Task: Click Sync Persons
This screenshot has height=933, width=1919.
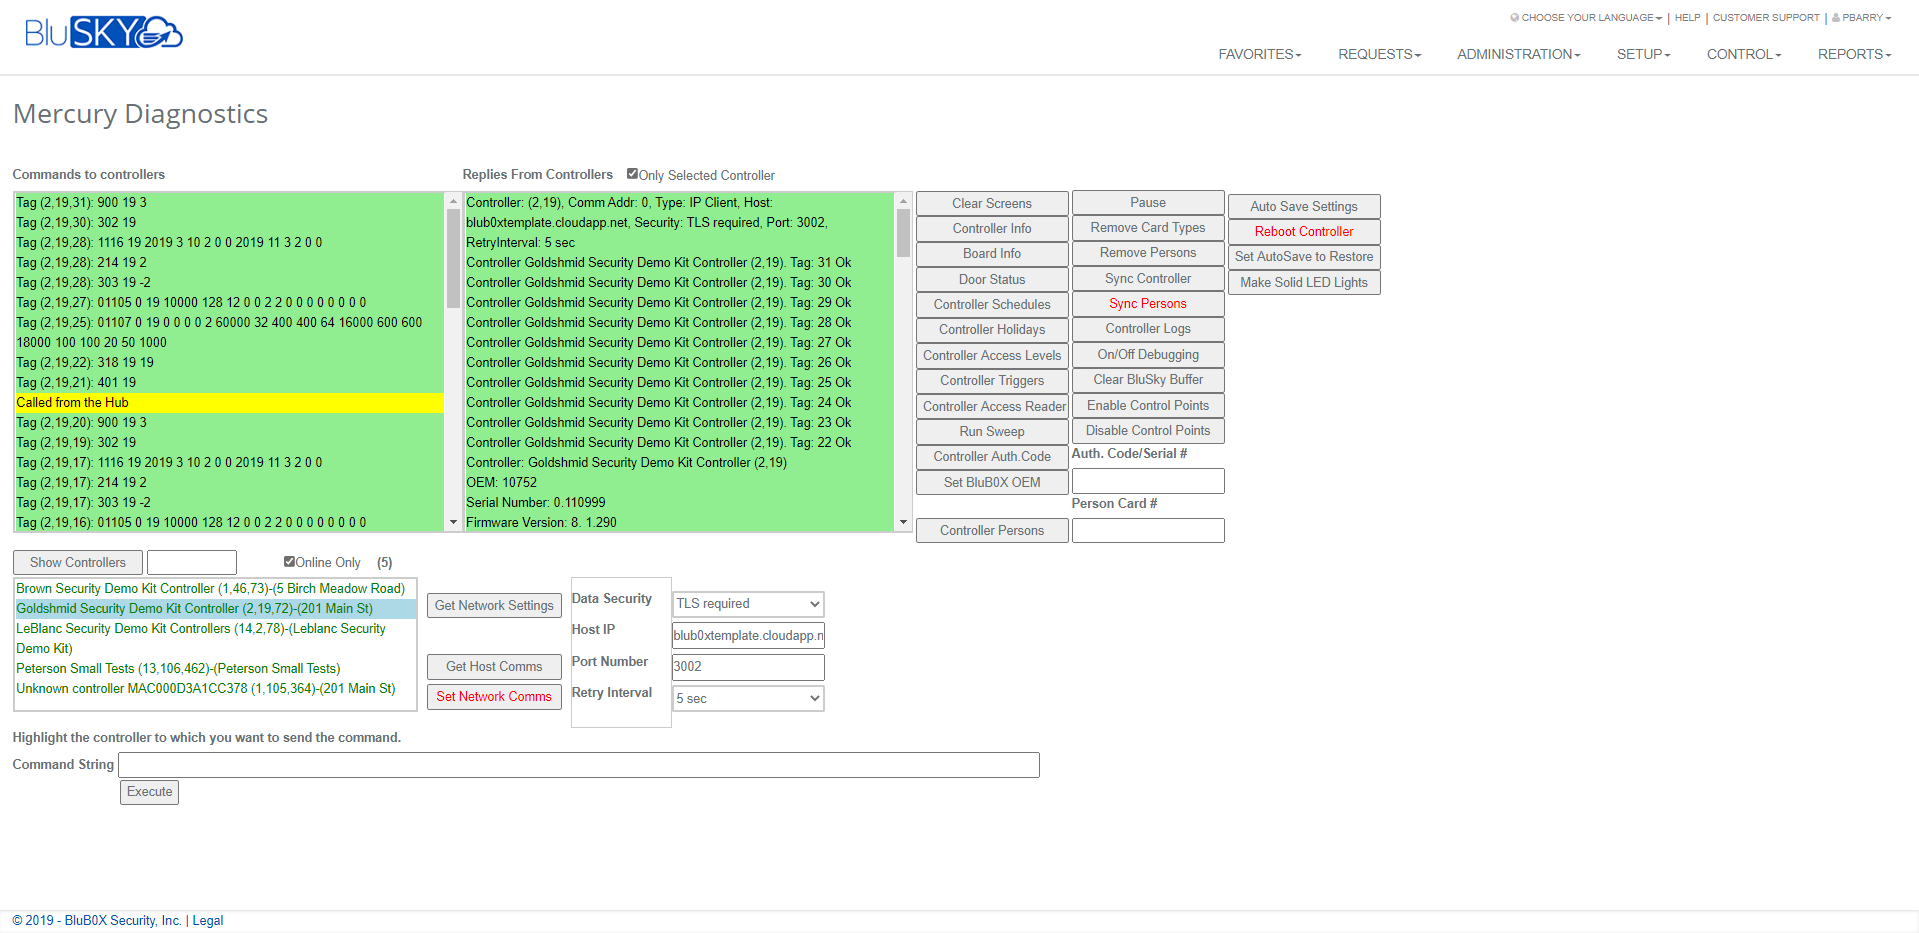Action: tap(1147, 303)
